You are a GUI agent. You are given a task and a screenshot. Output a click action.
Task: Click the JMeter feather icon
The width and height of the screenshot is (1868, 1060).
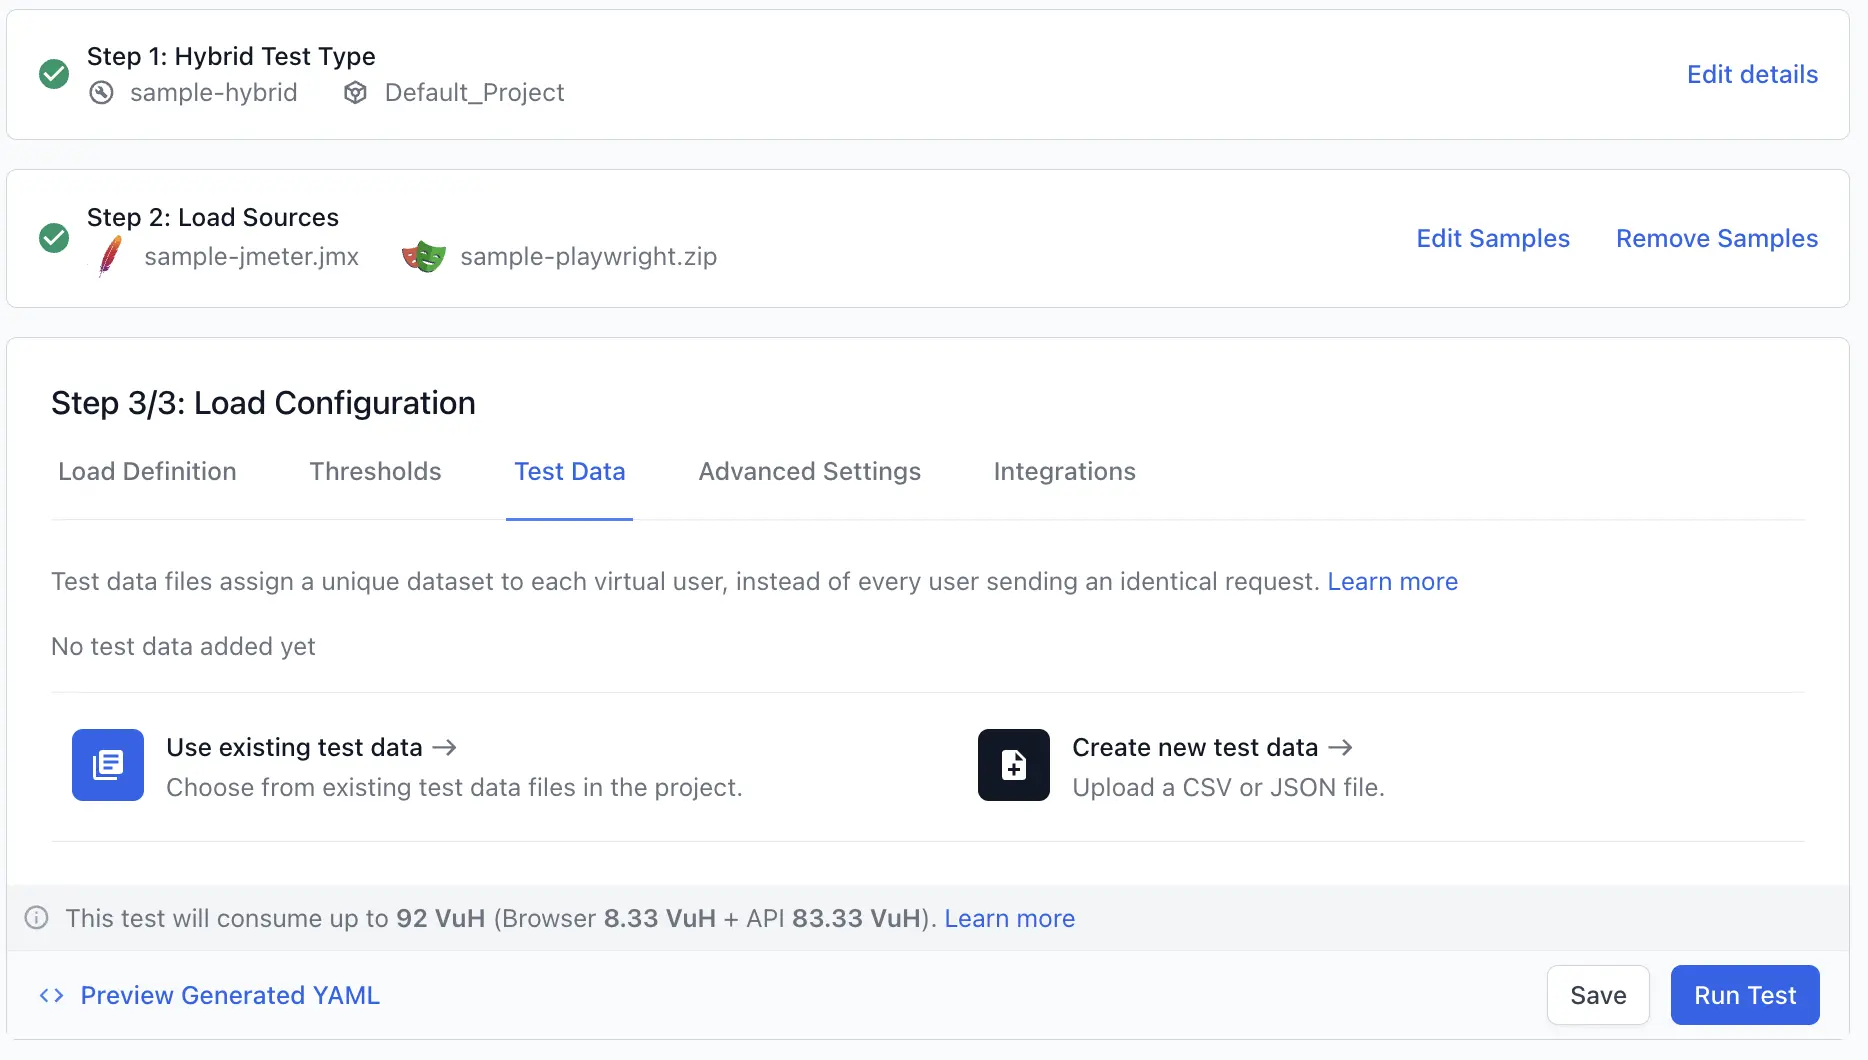click(x=110, y=256)
